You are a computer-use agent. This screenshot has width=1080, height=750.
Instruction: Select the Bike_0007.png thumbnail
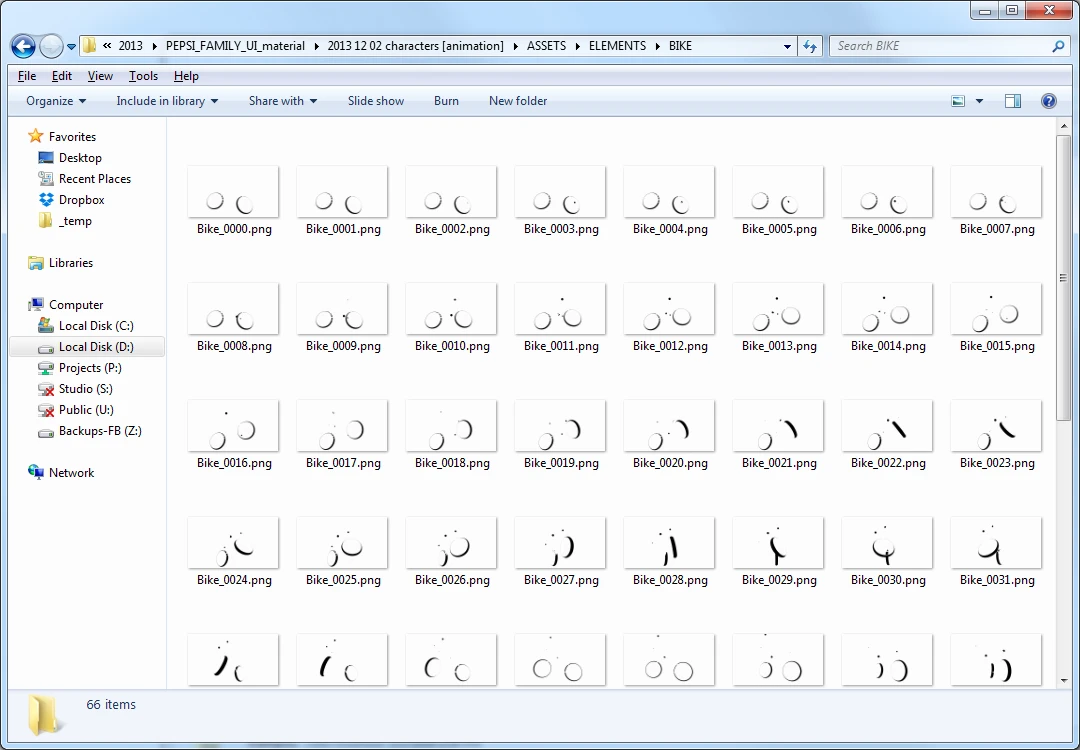[x=996, y=192]
